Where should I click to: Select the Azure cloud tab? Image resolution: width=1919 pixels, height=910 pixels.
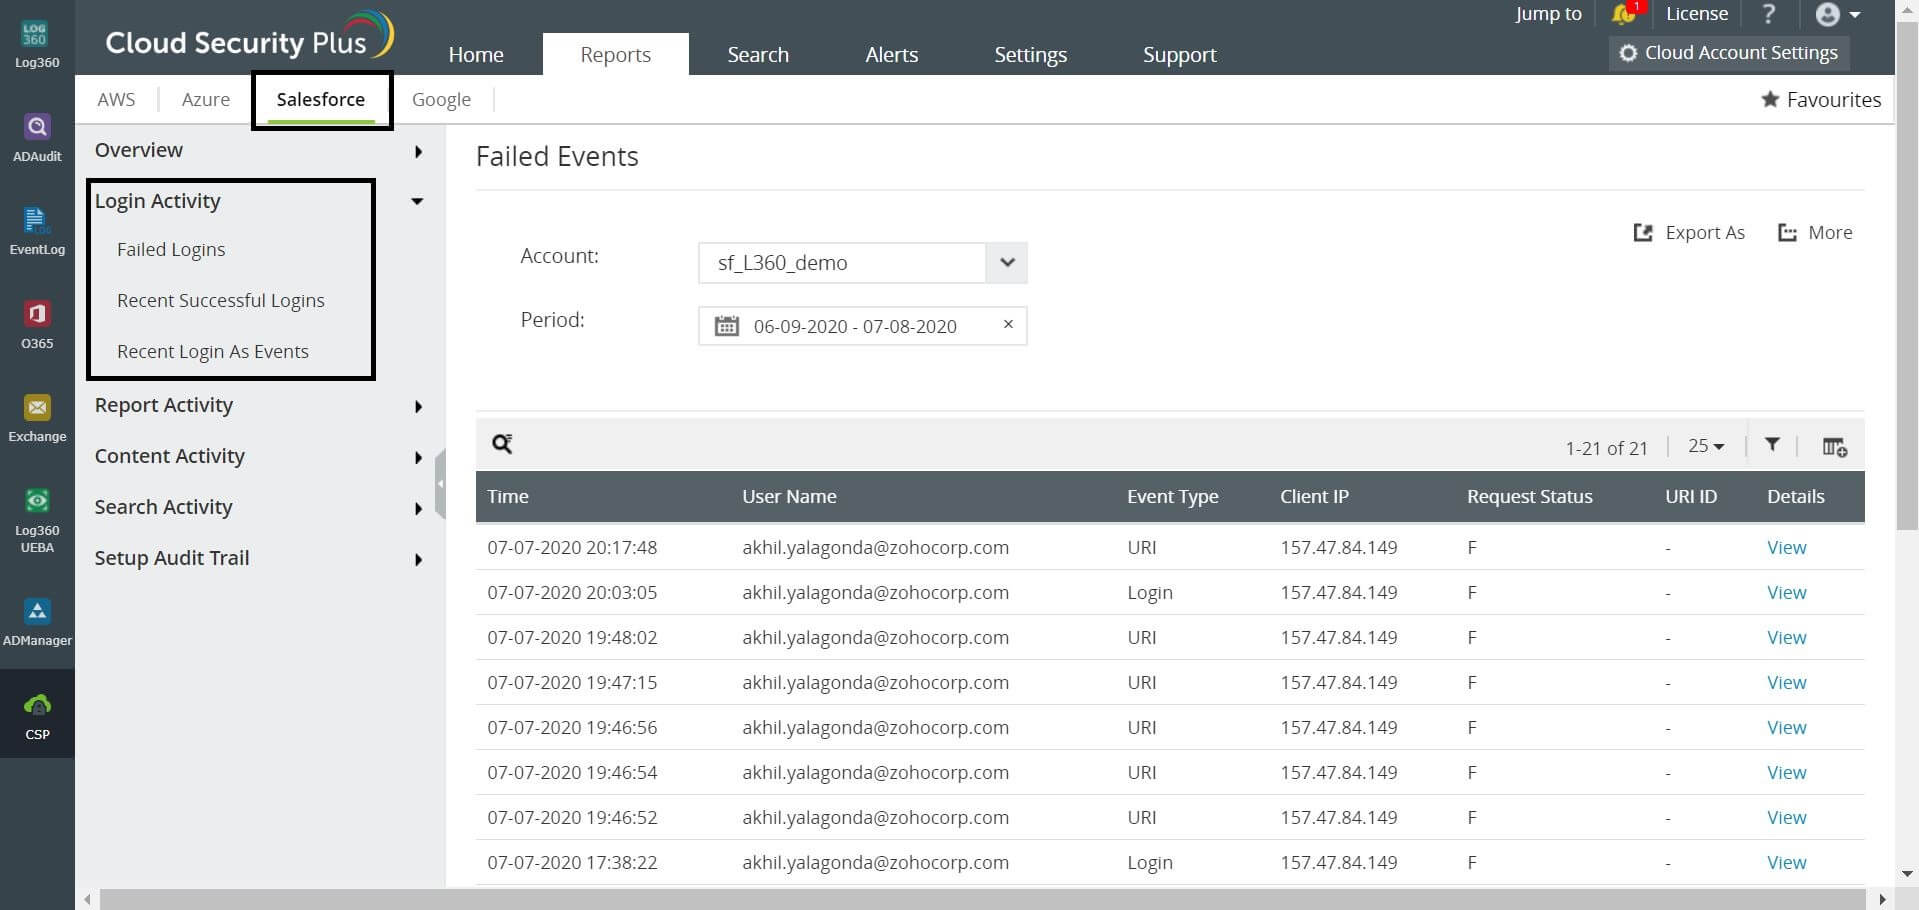[205, 99]
